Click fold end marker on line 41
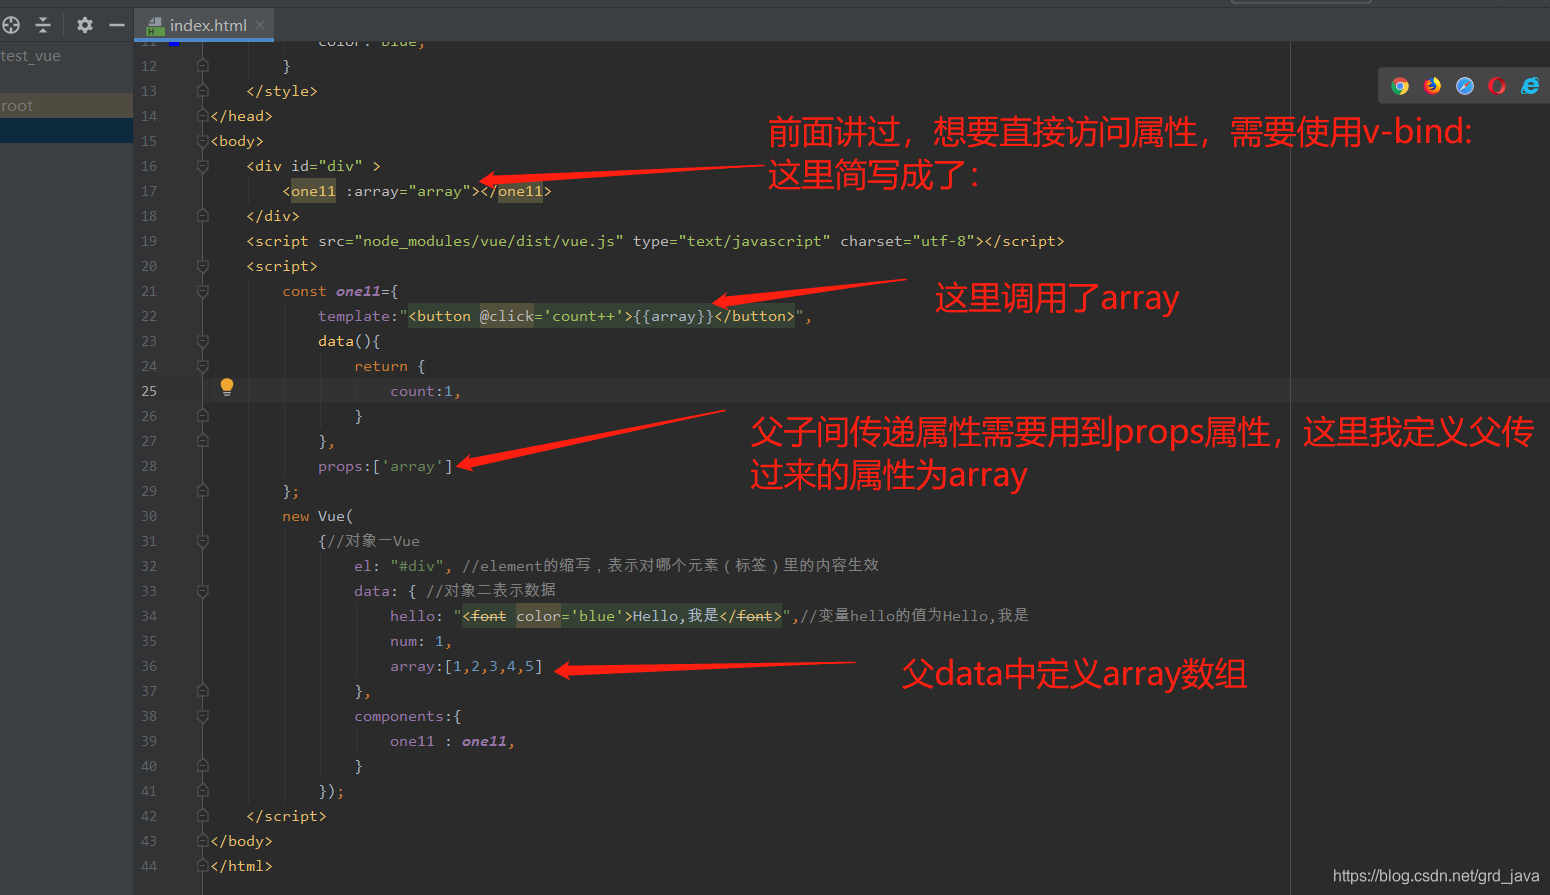 203,791
